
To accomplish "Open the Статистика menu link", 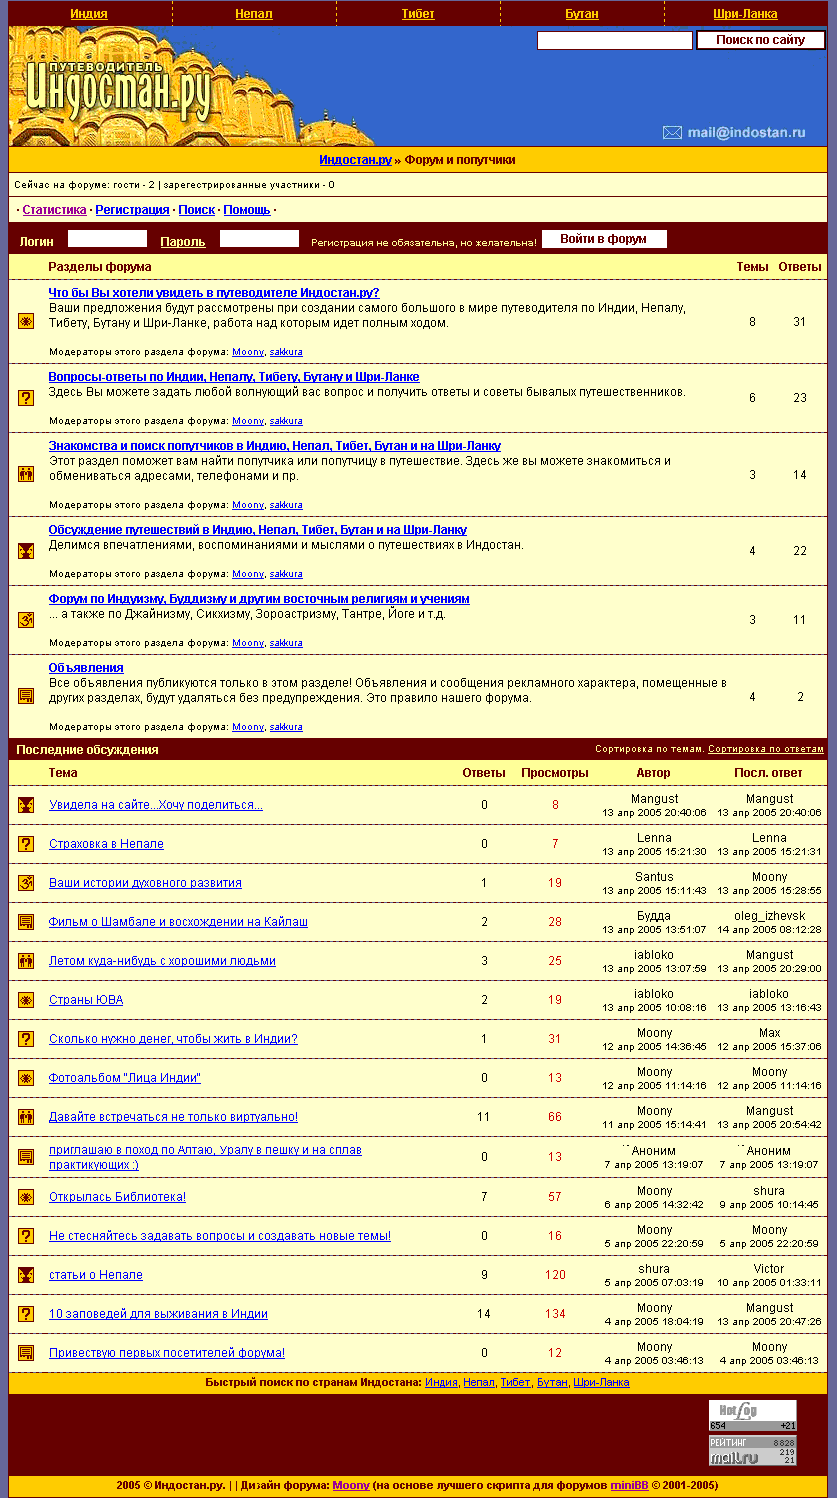I will 54,210.
